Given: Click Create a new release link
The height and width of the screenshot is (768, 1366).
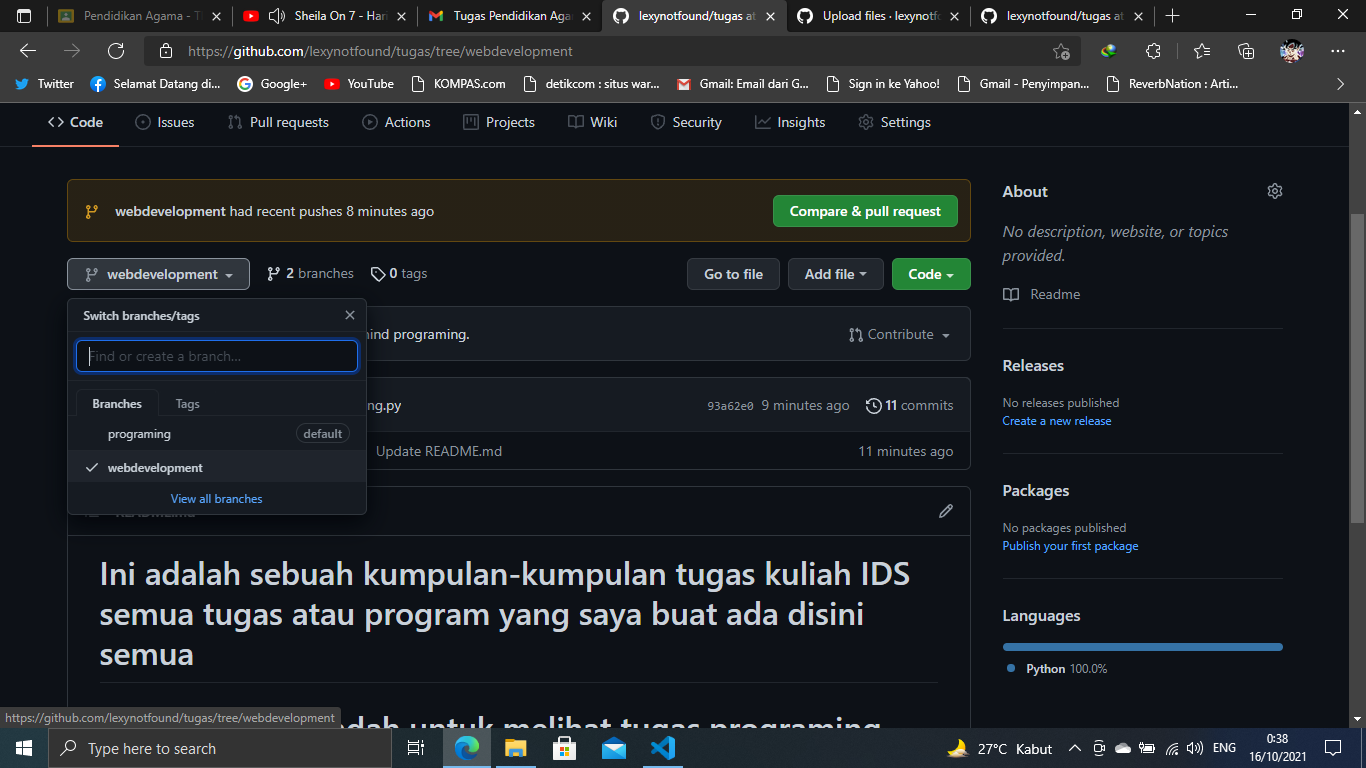Looking at the screenshot, I should 1057,421.
